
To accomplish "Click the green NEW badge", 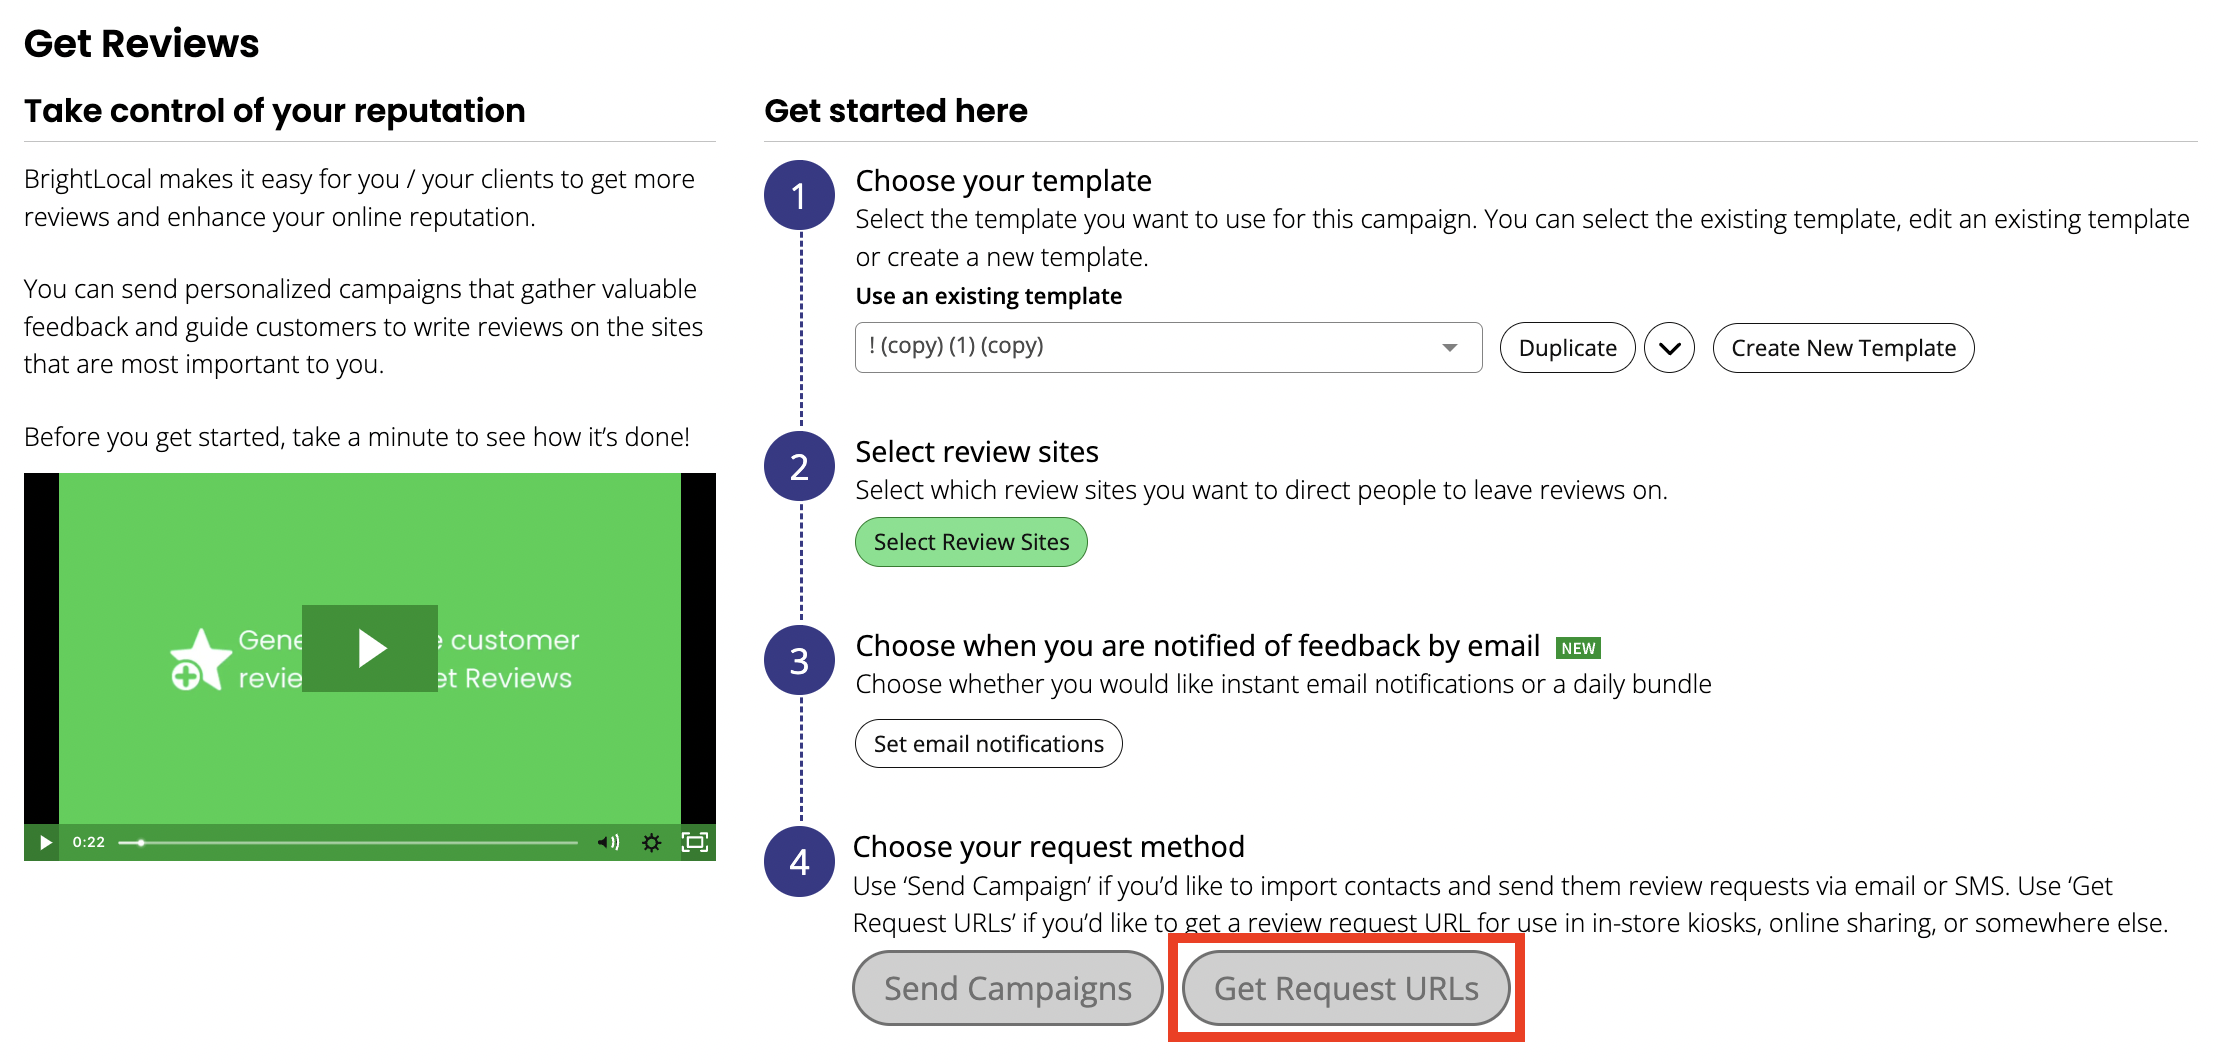I will (1578, 648).
